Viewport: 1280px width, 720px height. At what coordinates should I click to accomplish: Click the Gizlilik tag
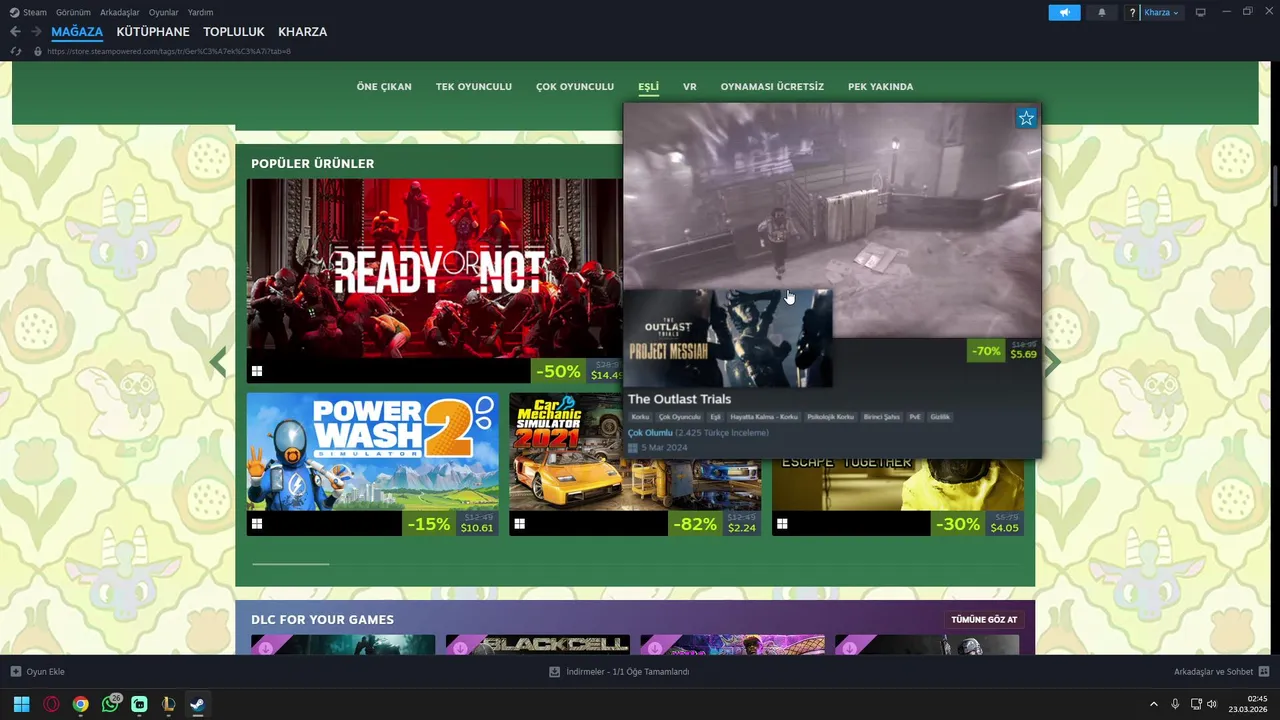(x=940, y=417)
